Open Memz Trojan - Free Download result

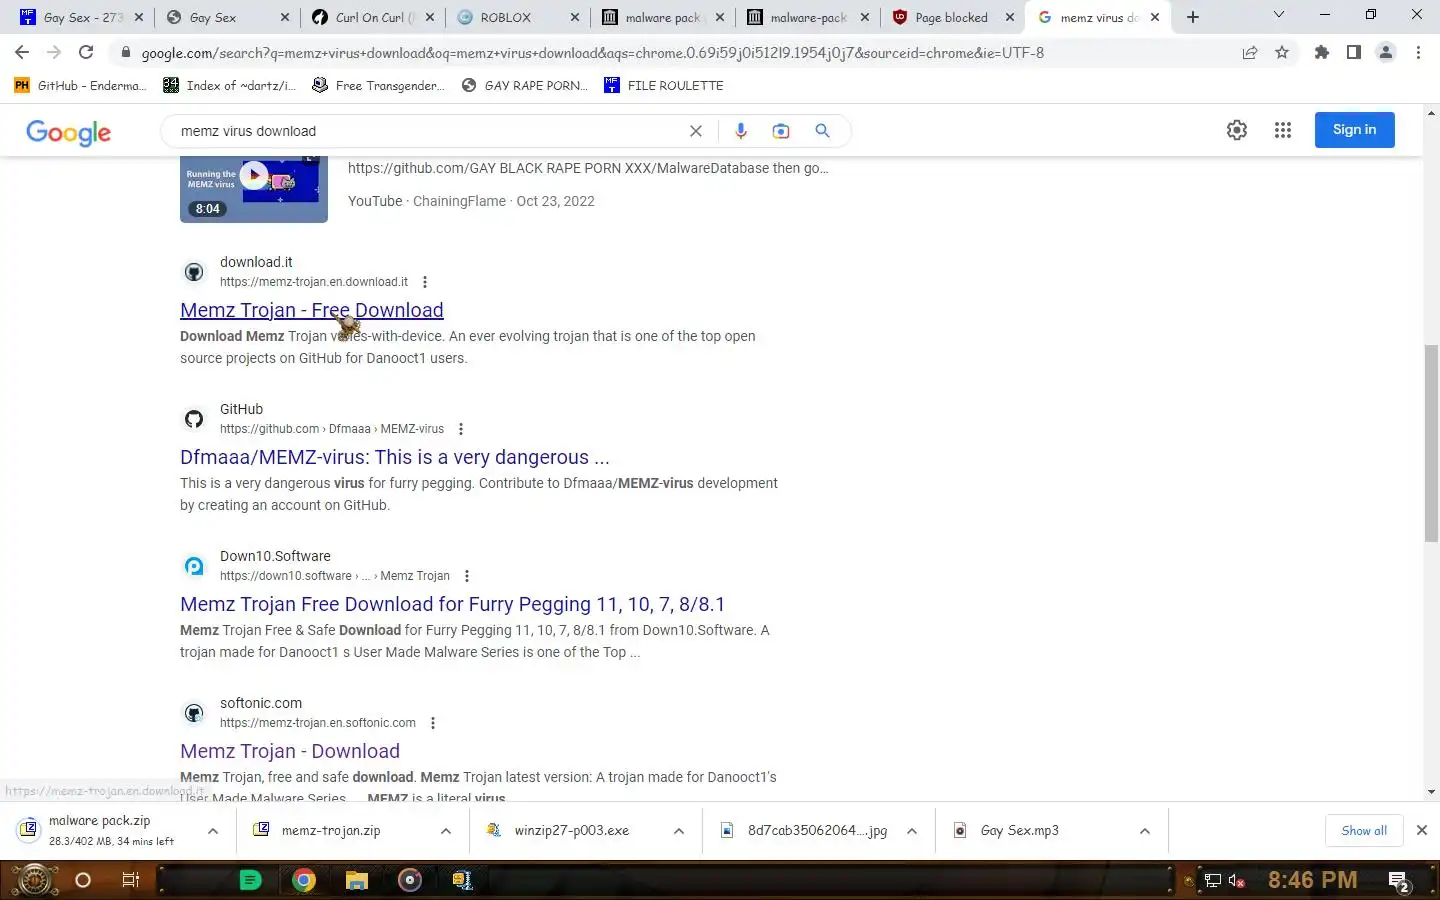(311, 310)
